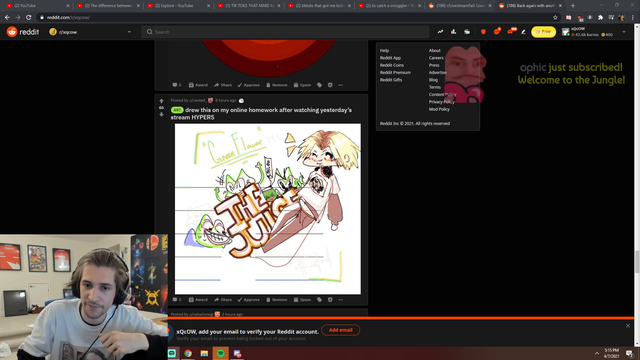Open the browser extensions puzzle icon

[600, 18]
